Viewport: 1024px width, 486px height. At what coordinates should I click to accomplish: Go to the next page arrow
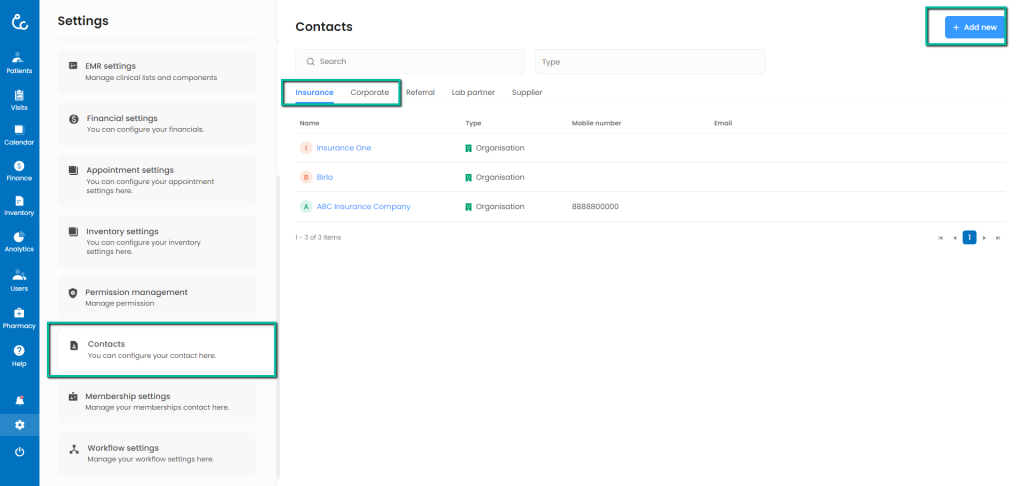click(984, 238)
